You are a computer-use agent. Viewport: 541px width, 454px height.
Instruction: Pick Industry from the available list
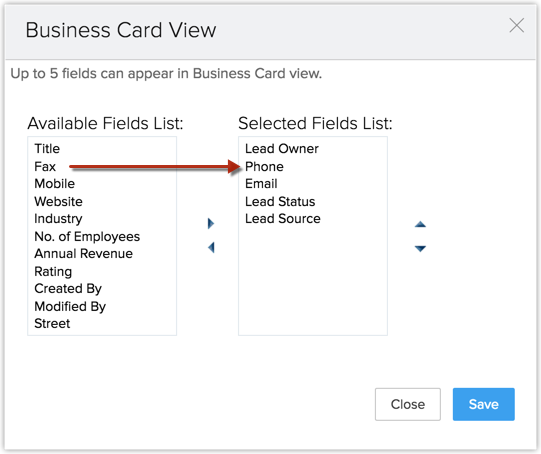[58, 219]
